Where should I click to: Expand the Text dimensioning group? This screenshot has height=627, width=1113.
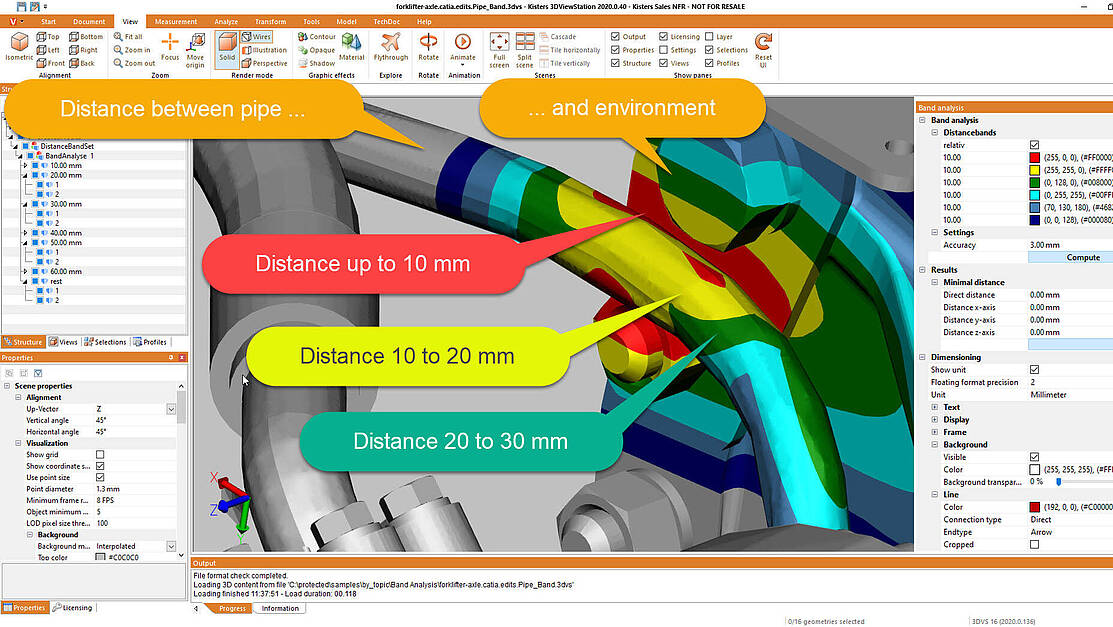935,408
